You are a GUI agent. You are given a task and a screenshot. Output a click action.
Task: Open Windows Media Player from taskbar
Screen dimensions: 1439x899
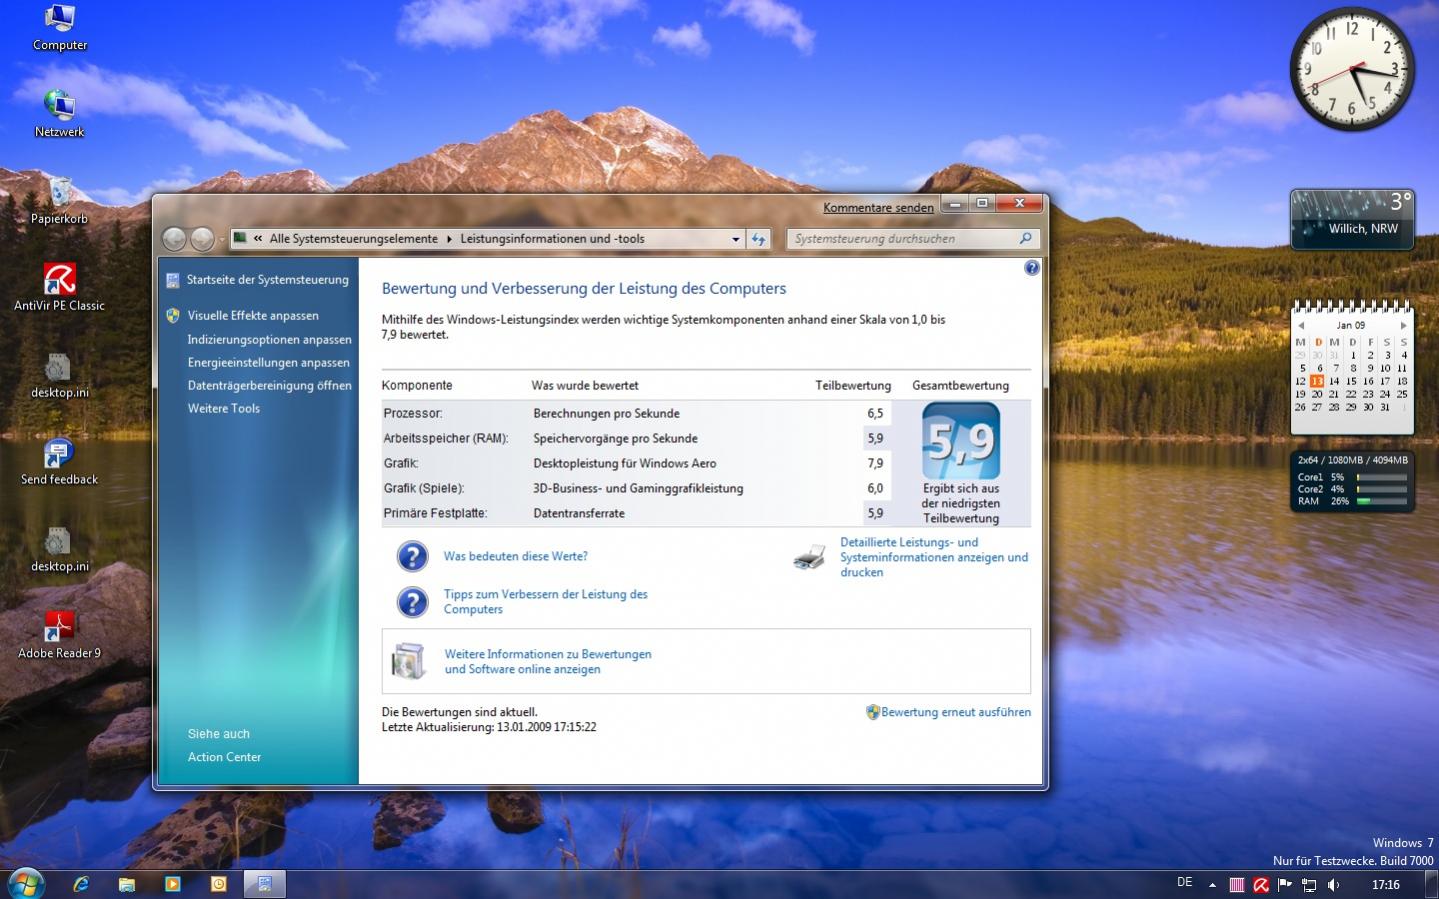173,884
